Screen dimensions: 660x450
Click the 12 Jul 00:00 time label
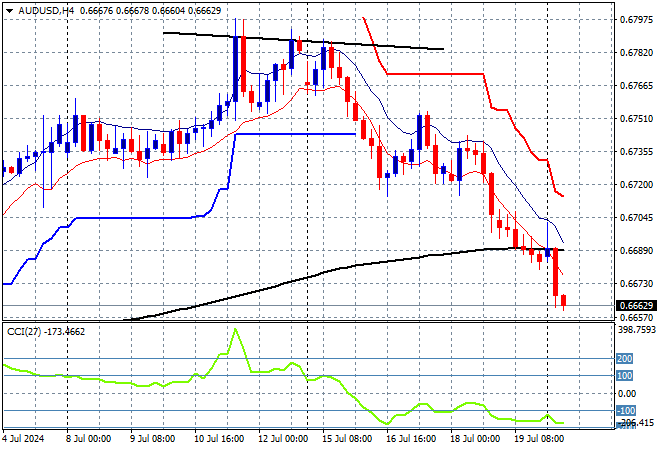point(283,439)
